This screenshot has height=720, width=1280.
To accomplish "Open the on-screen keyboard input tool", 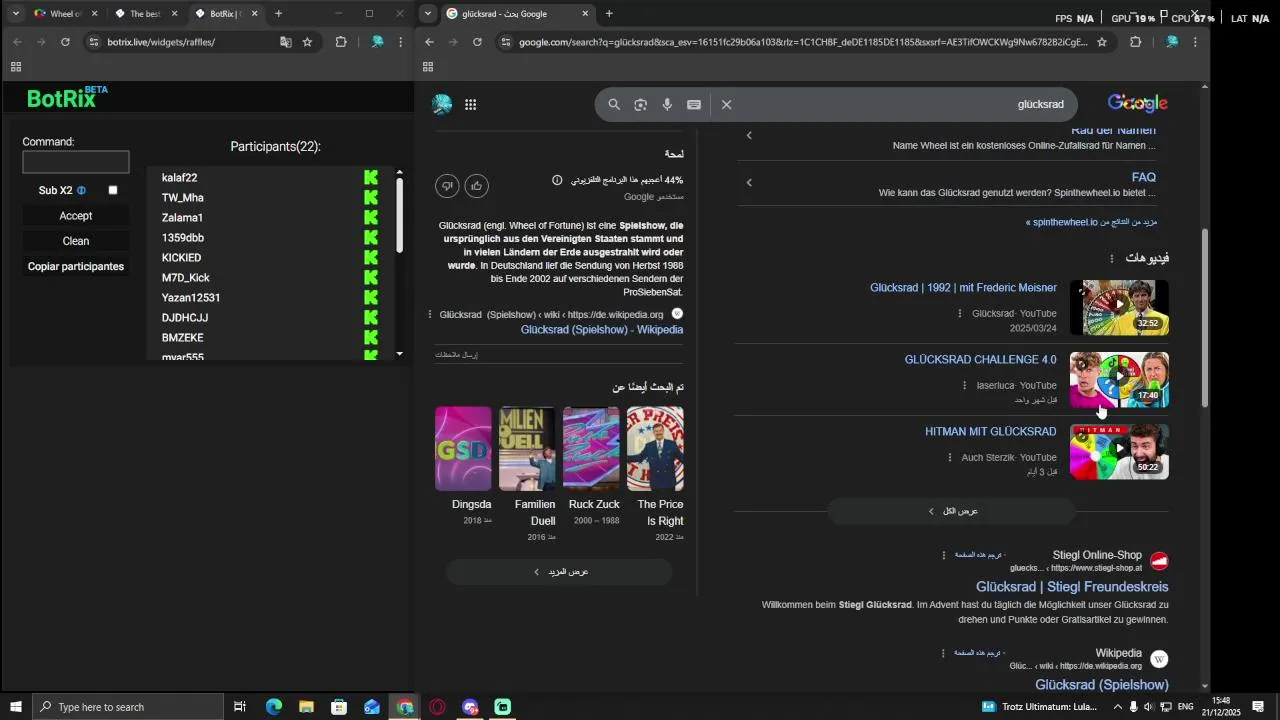I will click(694, 105).
